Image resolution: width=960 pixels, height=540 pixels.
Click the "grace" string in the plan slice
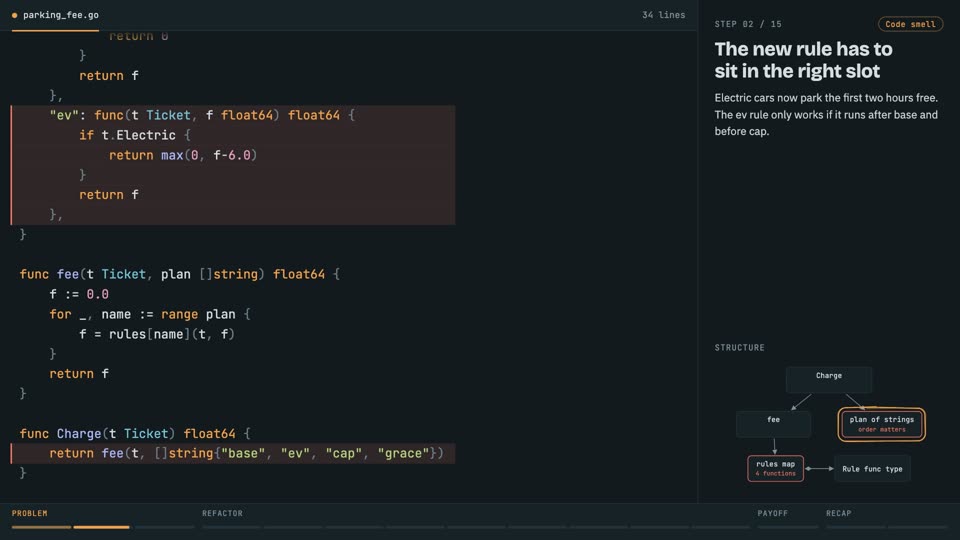click(x=403, y=454)
